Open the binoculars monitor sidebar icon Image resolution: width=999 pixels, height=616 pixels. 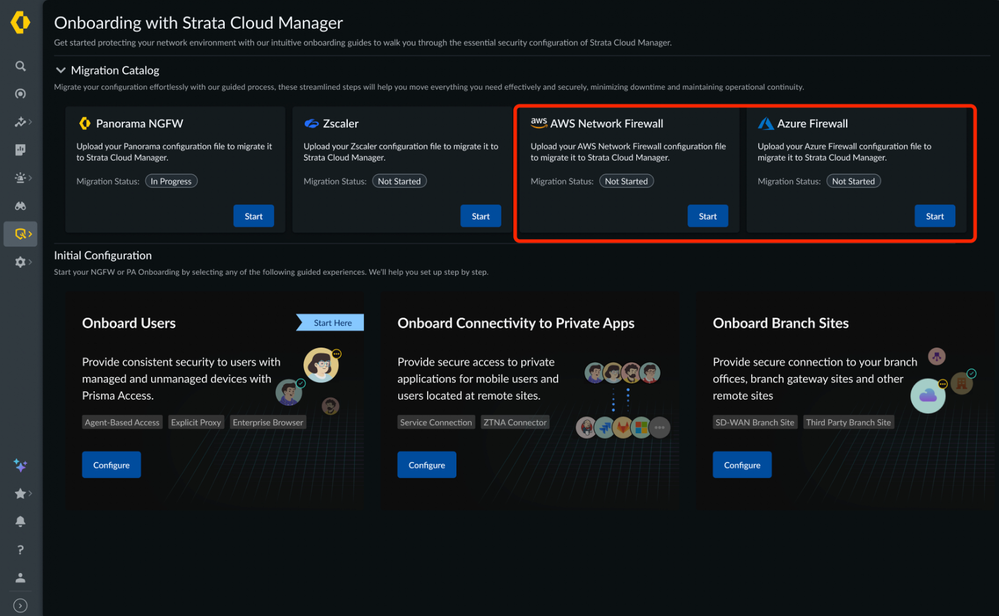click(20, 206)
